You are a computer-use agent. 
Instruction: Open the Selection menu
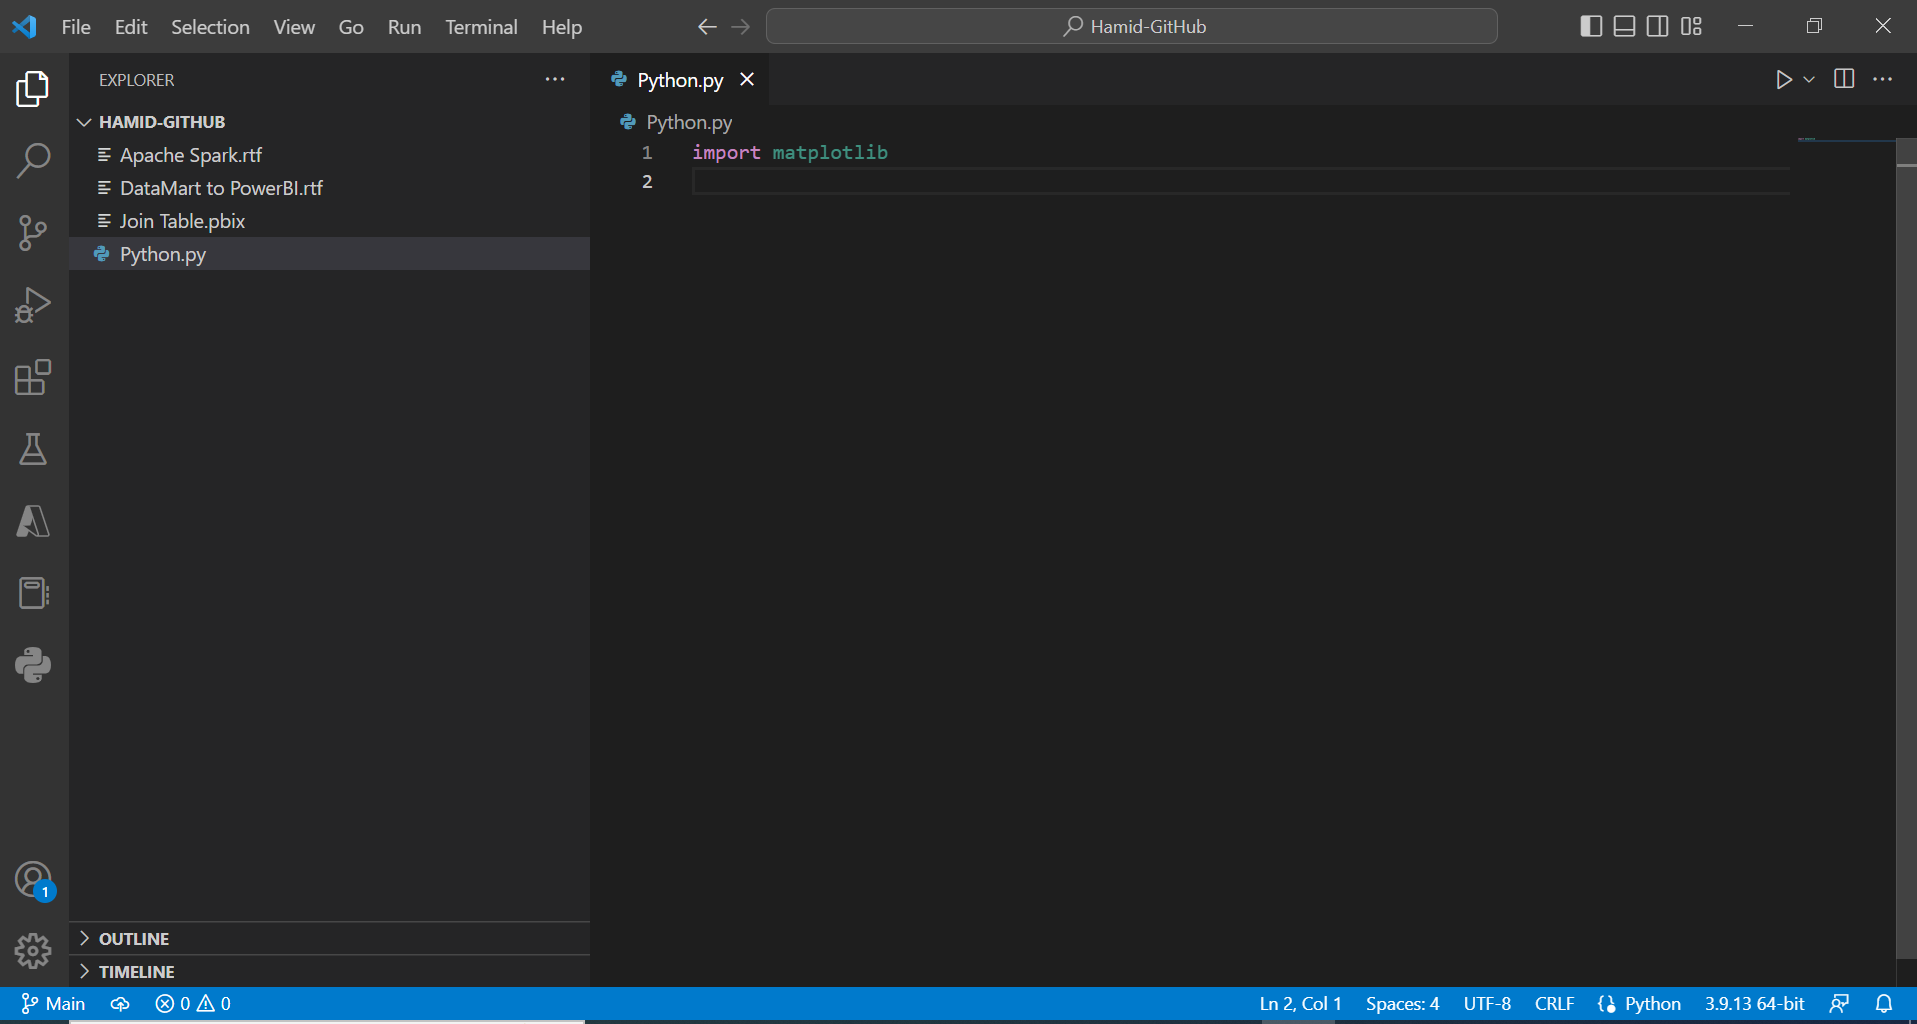point(210,27)
